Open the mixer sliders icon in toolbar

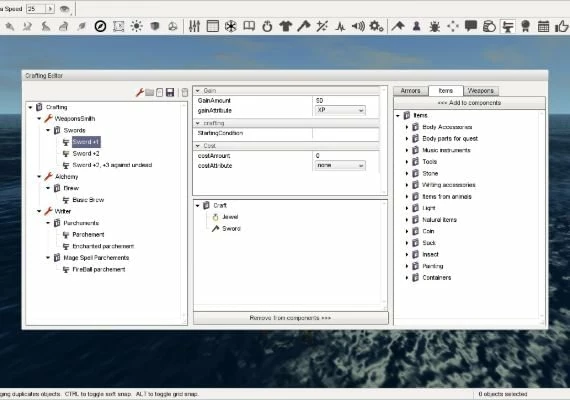(x=194, y=26)
